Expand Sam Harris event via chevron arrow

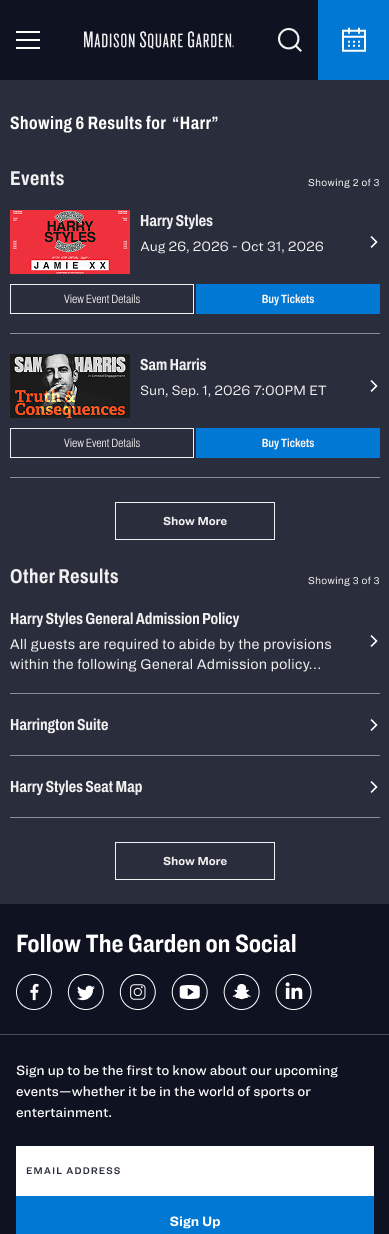click(373, 386)
